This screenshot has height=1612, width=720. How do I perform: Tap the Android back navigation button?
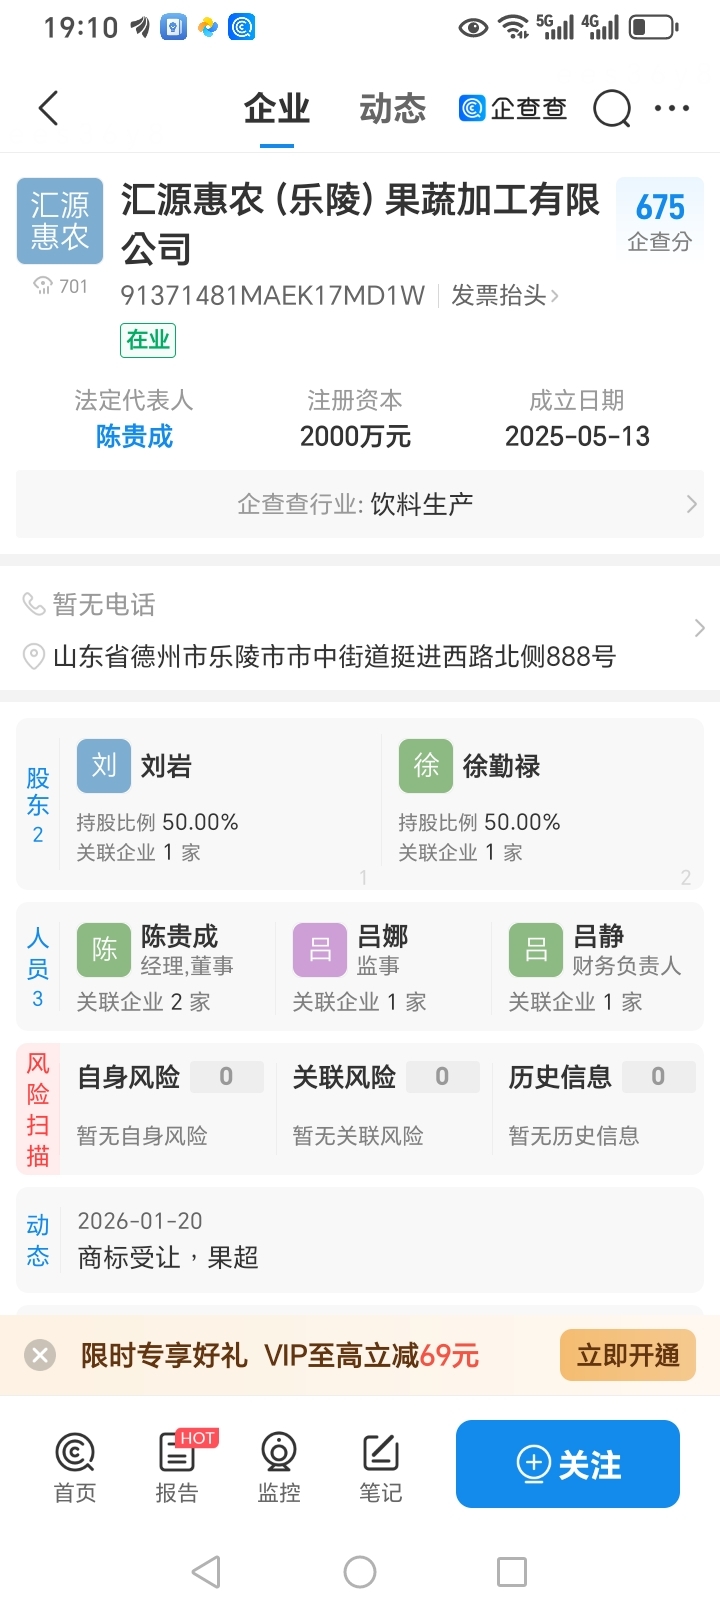206,1572
